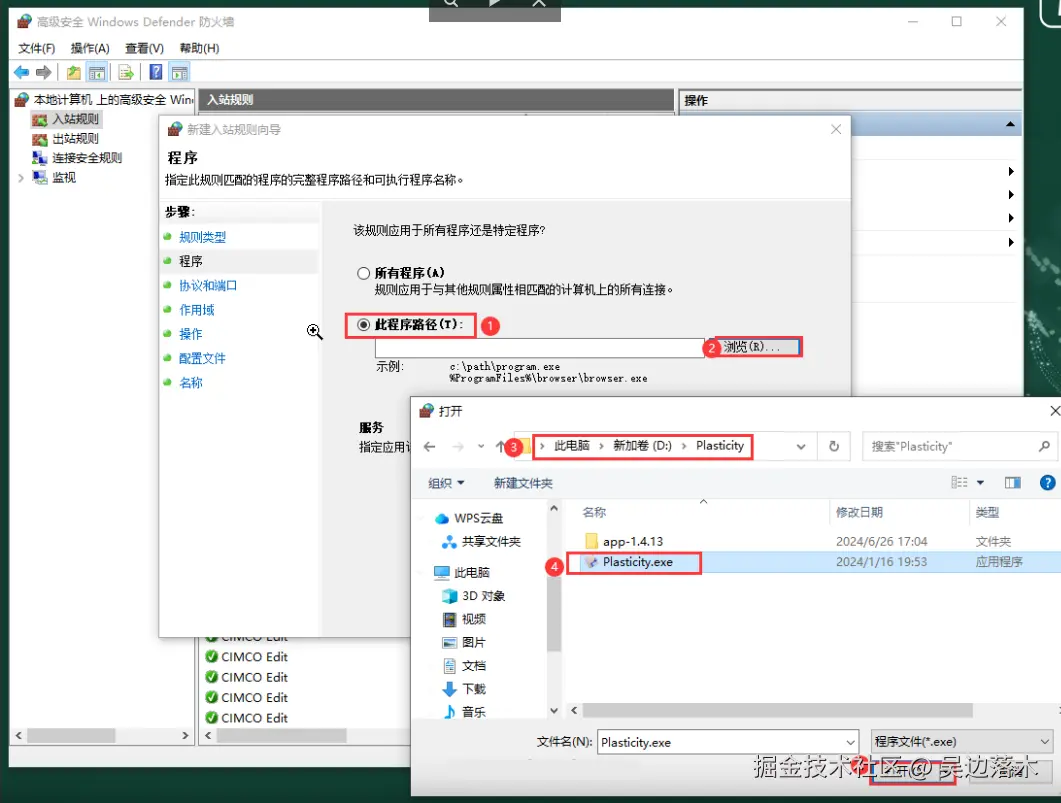Screen dimensions: 1061x803
Task: Click the 新建文件夹 button
Action: click(x=523, y=483)
